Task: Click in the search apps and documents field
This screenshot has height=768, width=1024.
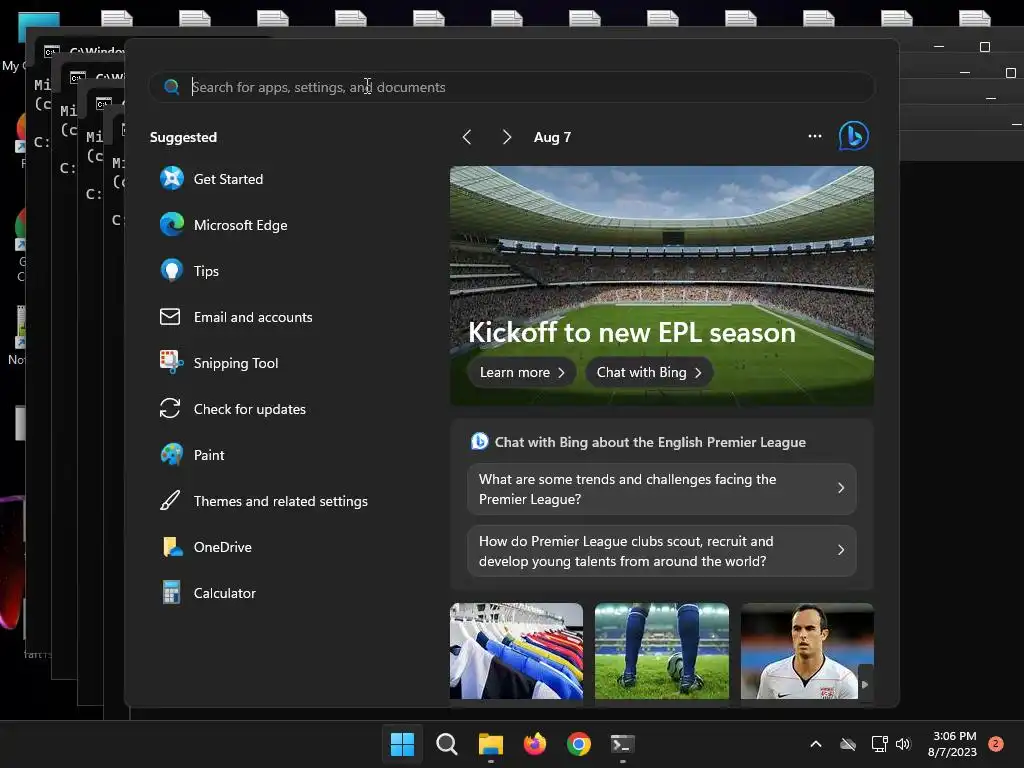Action: pyautogui.click(x=511, y=87)
